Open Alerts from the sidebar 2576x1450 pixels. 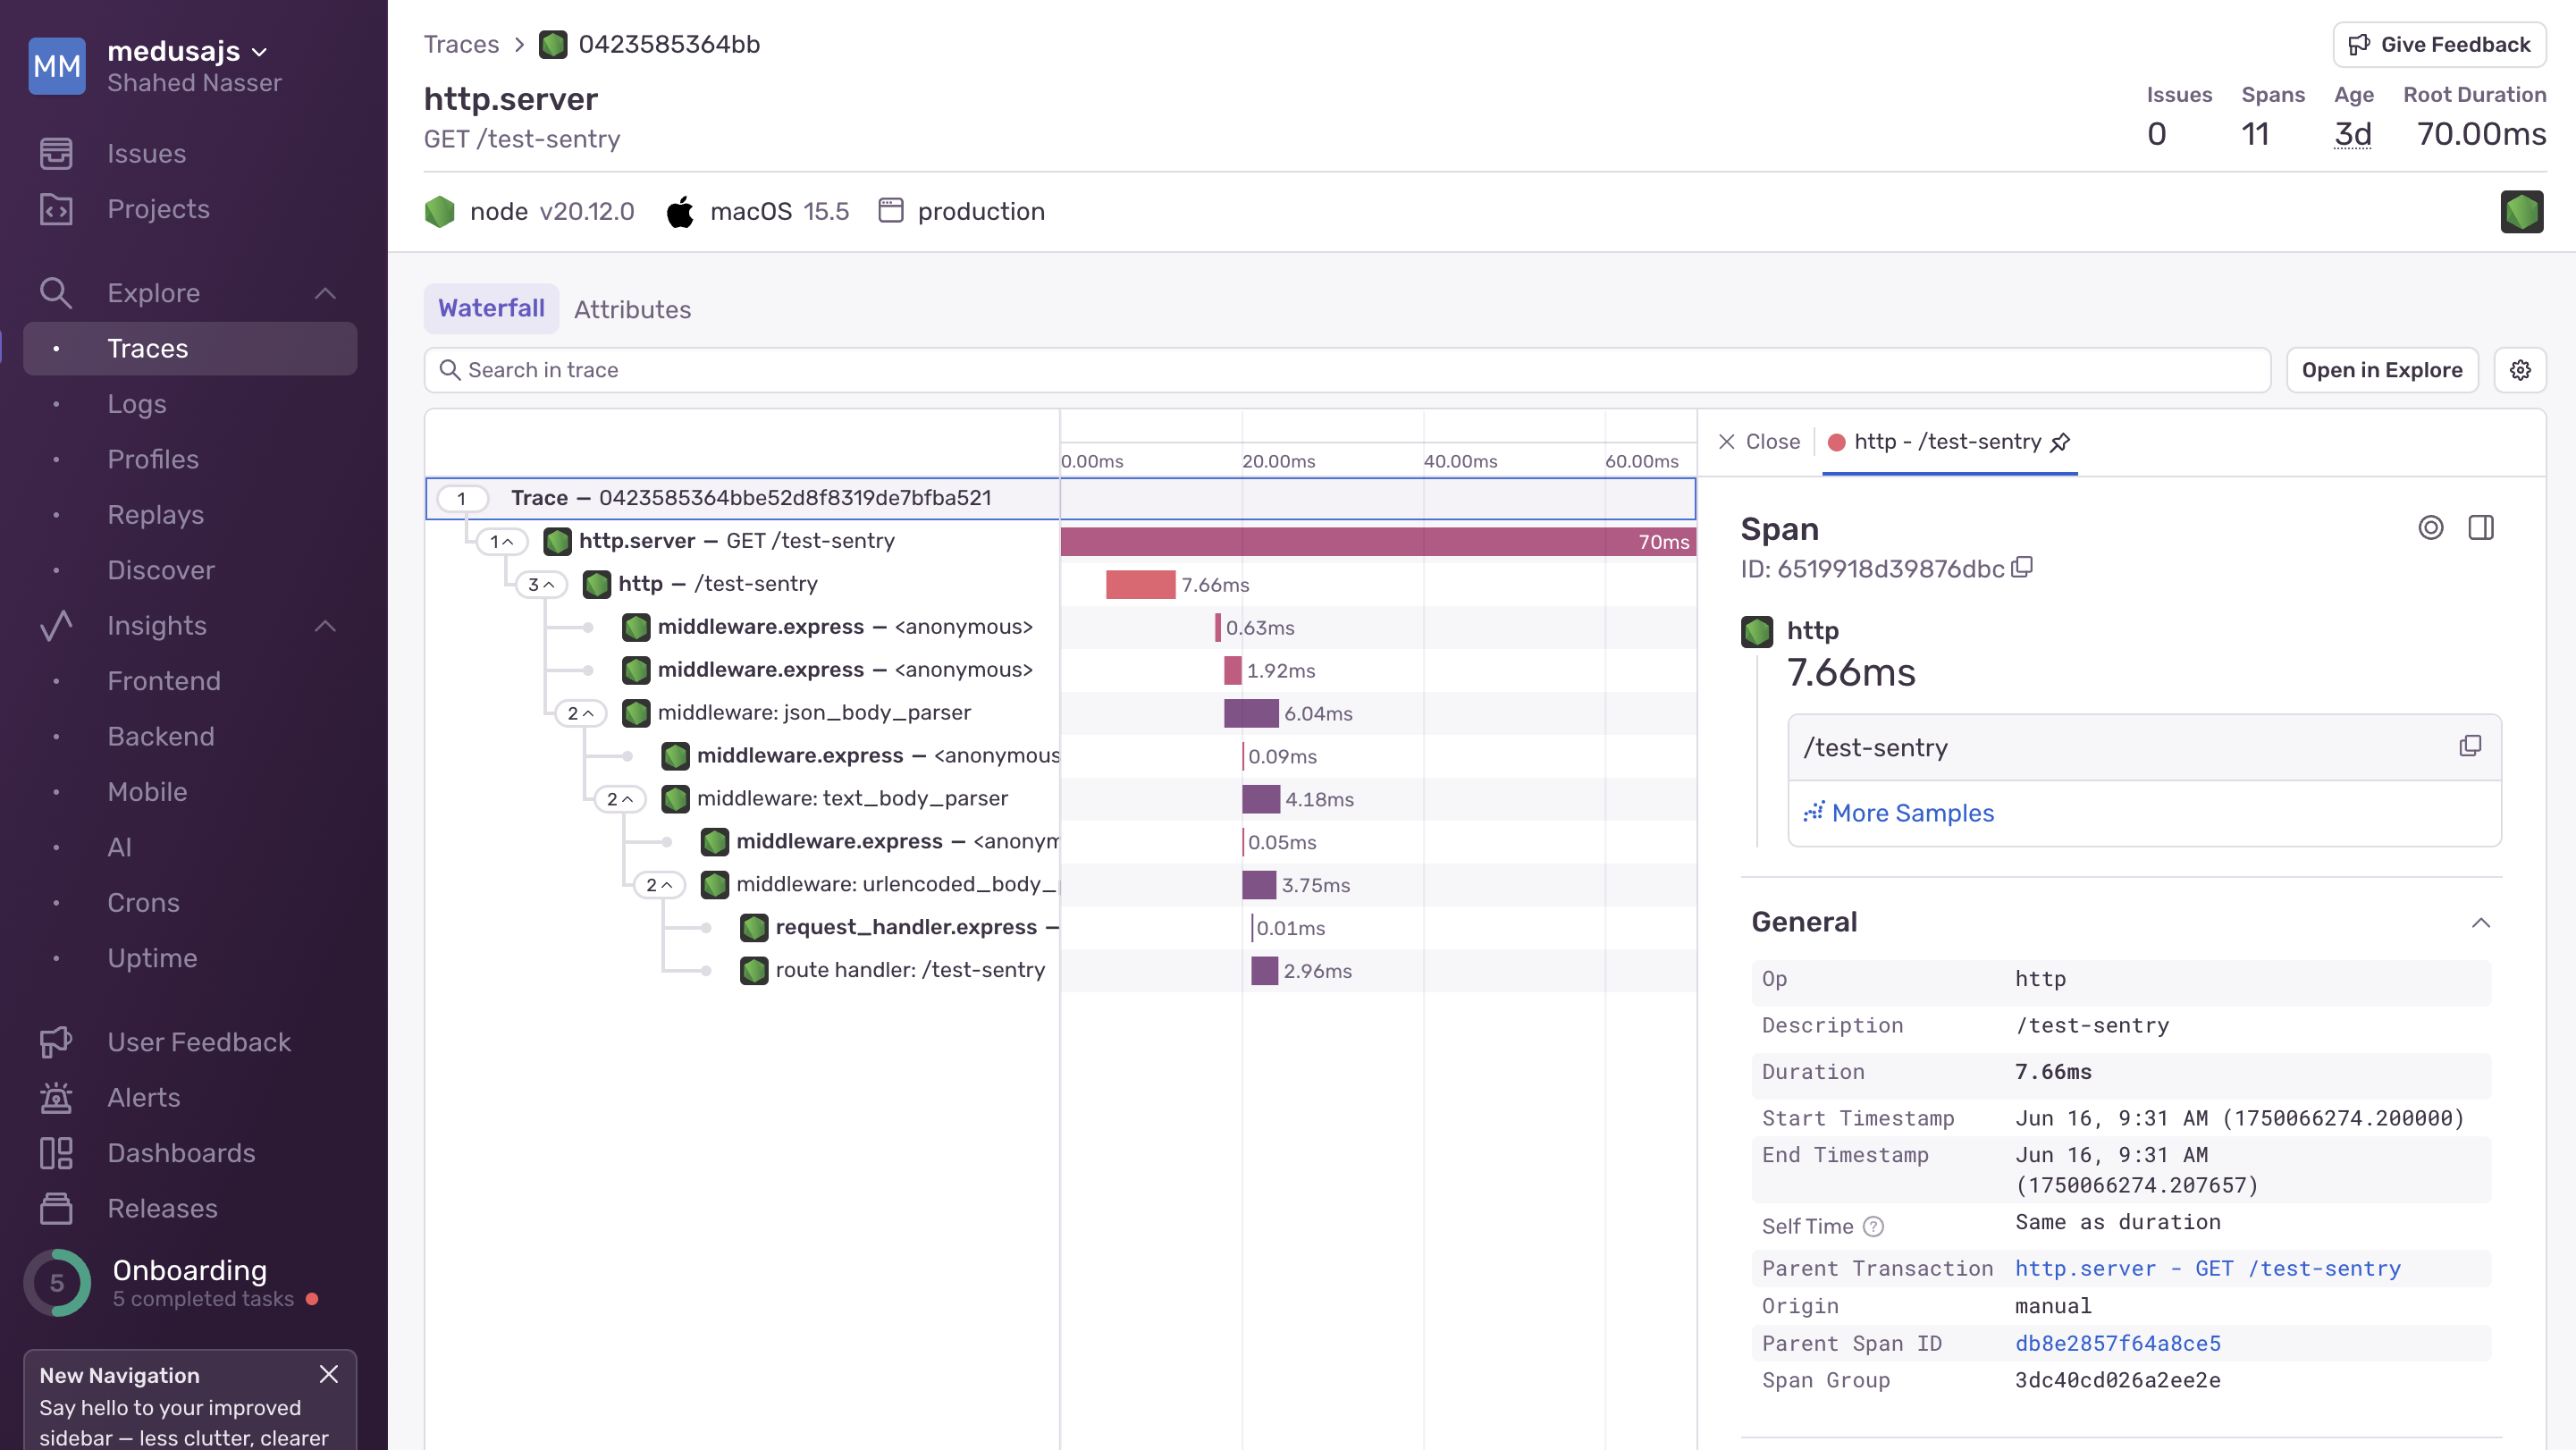pyautogui.click(x=142, y=1097)
